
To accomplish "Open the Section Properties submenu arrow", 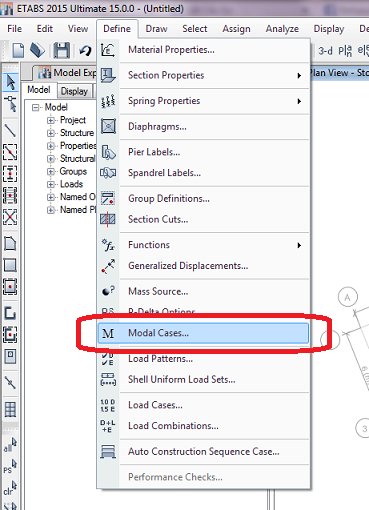I will (299, 75).
